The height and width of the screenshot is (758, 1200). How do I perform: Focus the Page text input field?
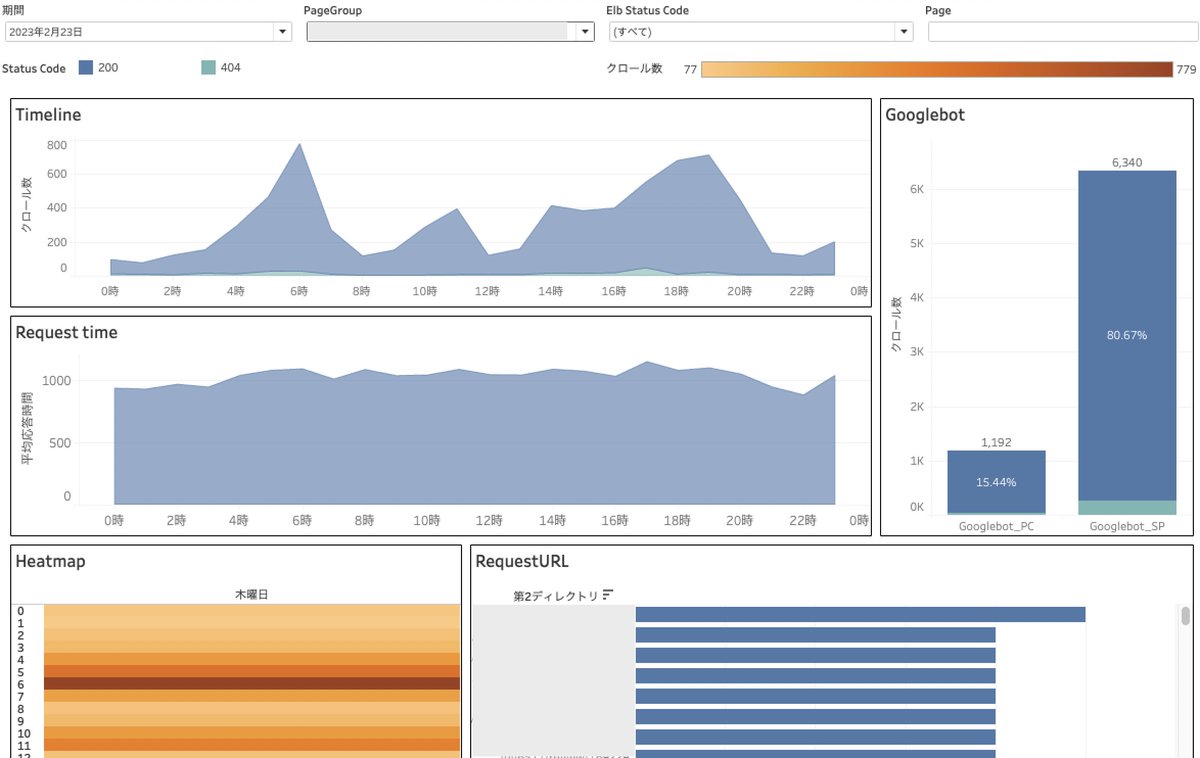point(1061,32)
